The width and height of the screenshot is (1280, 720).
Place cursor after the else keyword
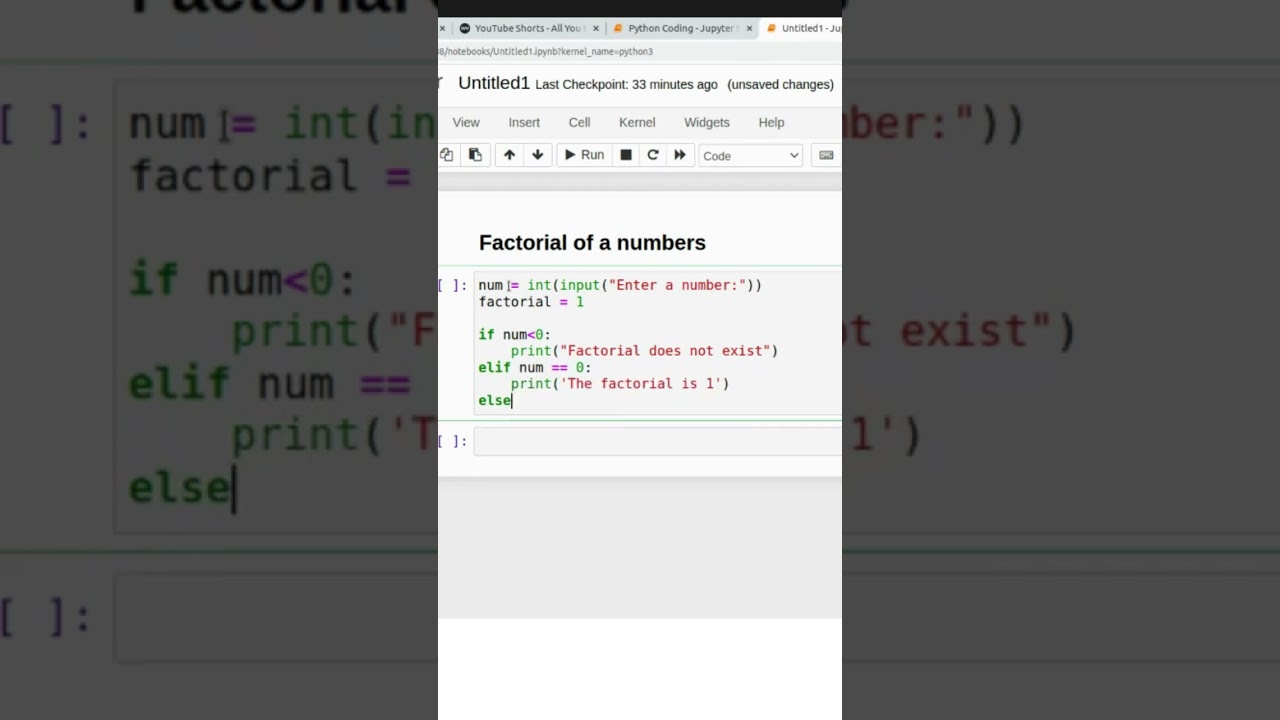(x=512, y=401)
